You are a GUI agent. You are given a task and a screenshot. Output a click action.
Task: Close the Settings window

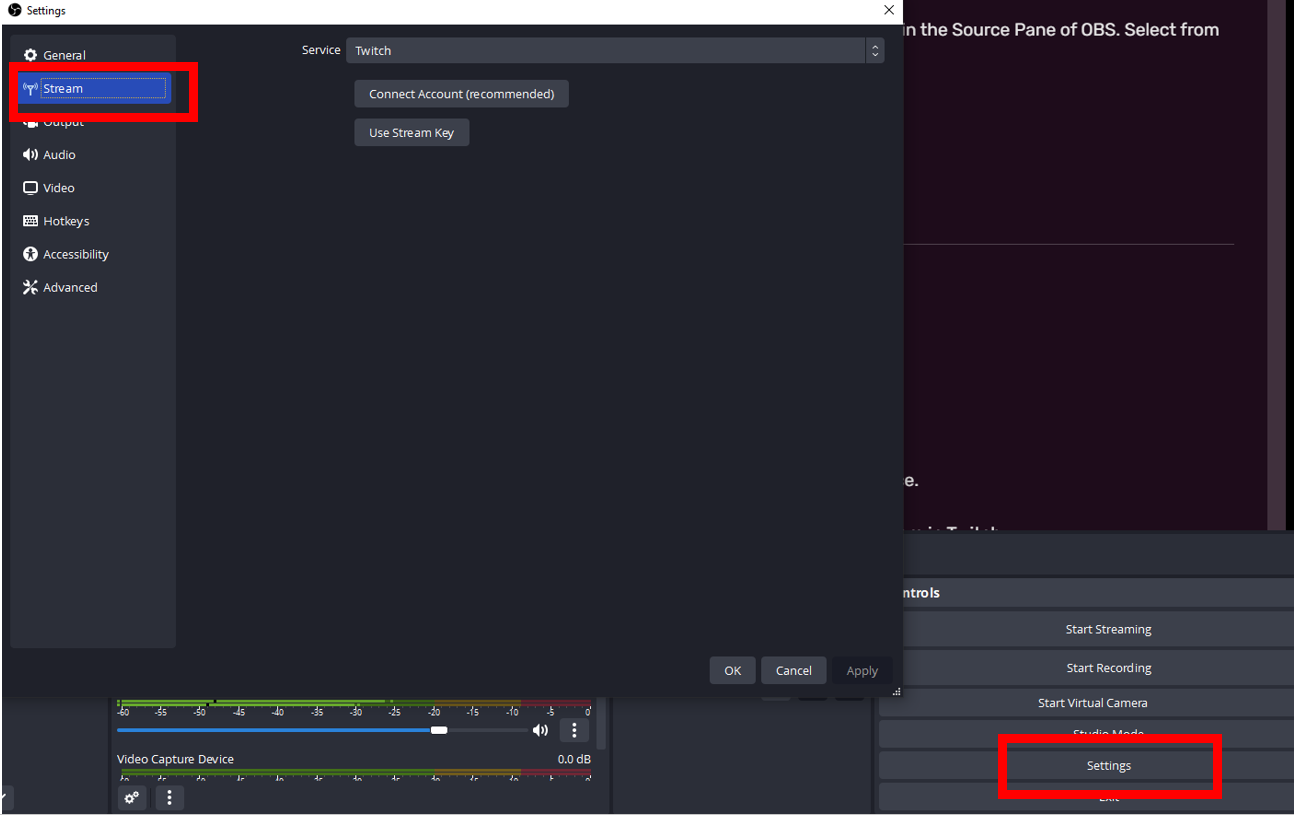pyautogui.click(x=889, y=10)
